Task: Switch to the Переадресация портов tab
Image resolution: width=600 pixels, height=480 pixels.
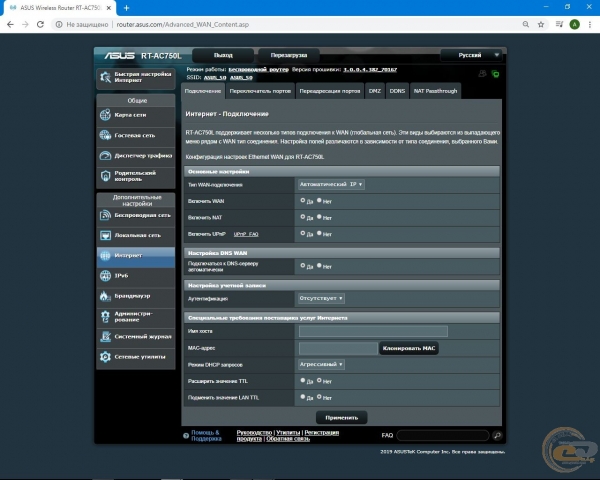Action: 331,91
